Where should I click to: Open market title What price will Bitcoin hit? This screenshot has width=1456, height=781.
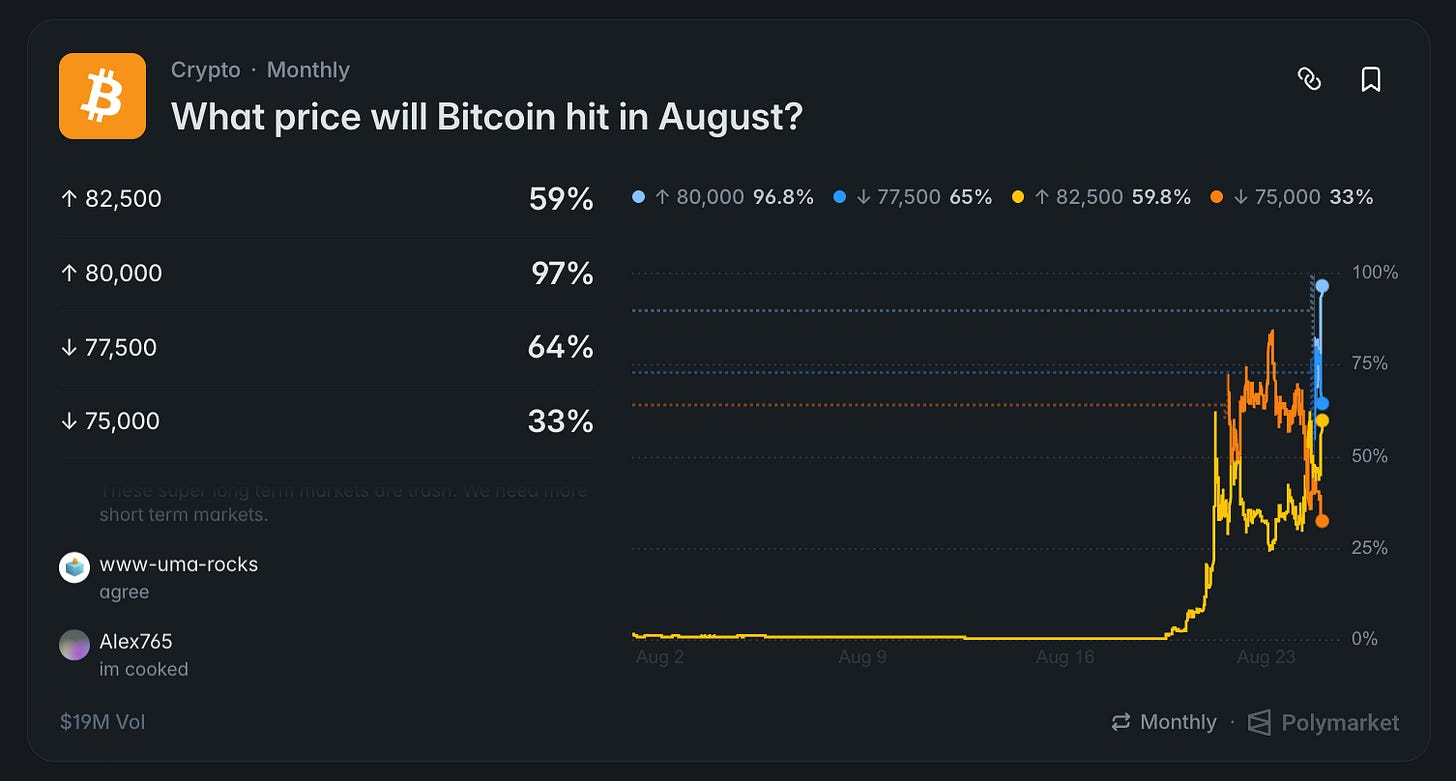pyautogui.click(x=487, y=117)
